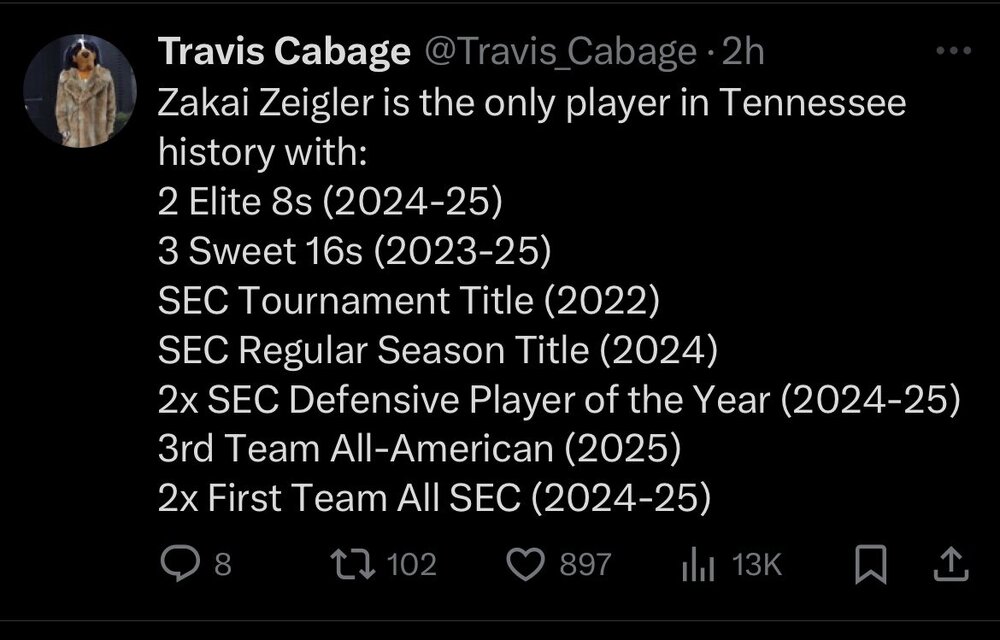Click the reply count of 8

223,565
